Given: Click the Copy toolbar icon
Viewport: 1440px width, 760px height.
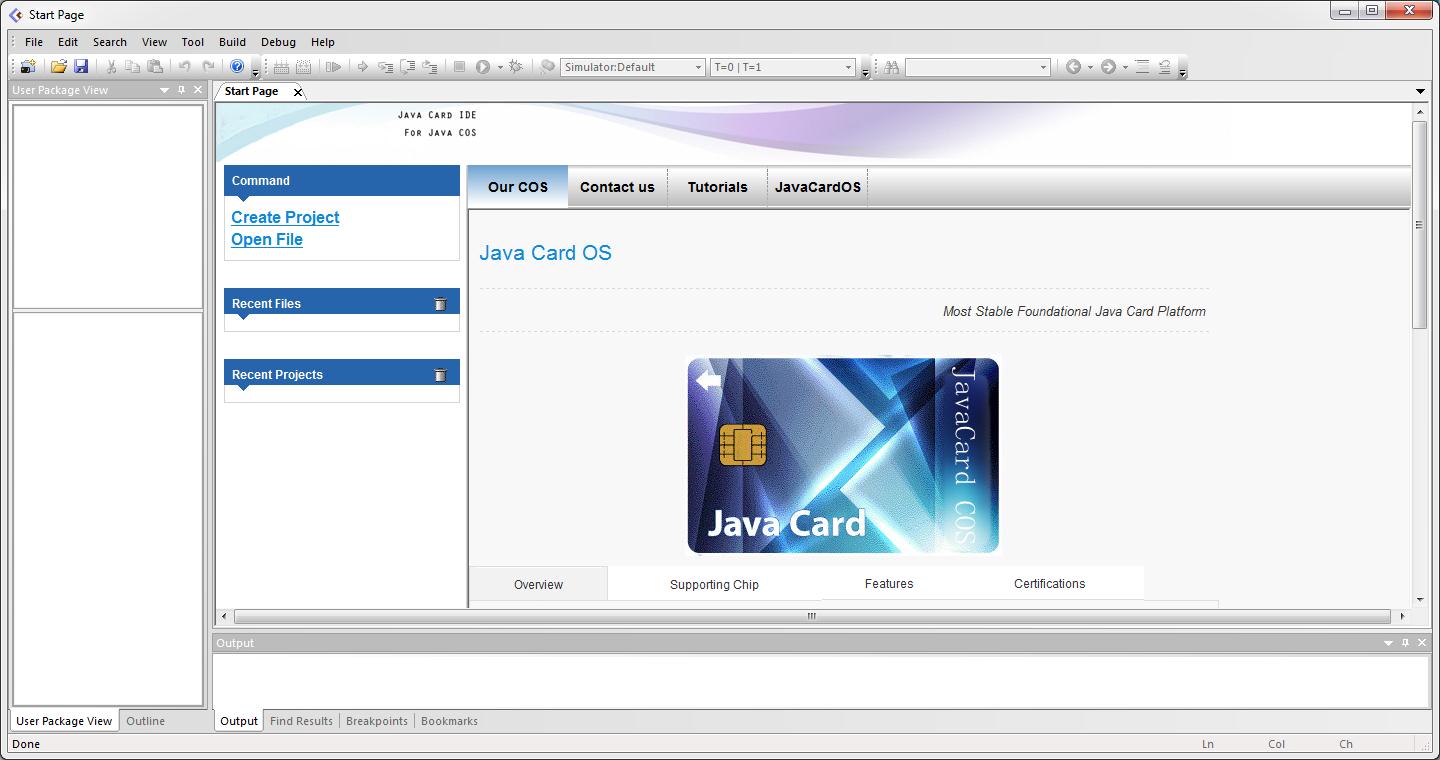Looking at the screenshot, I should [x=133, y=67].
